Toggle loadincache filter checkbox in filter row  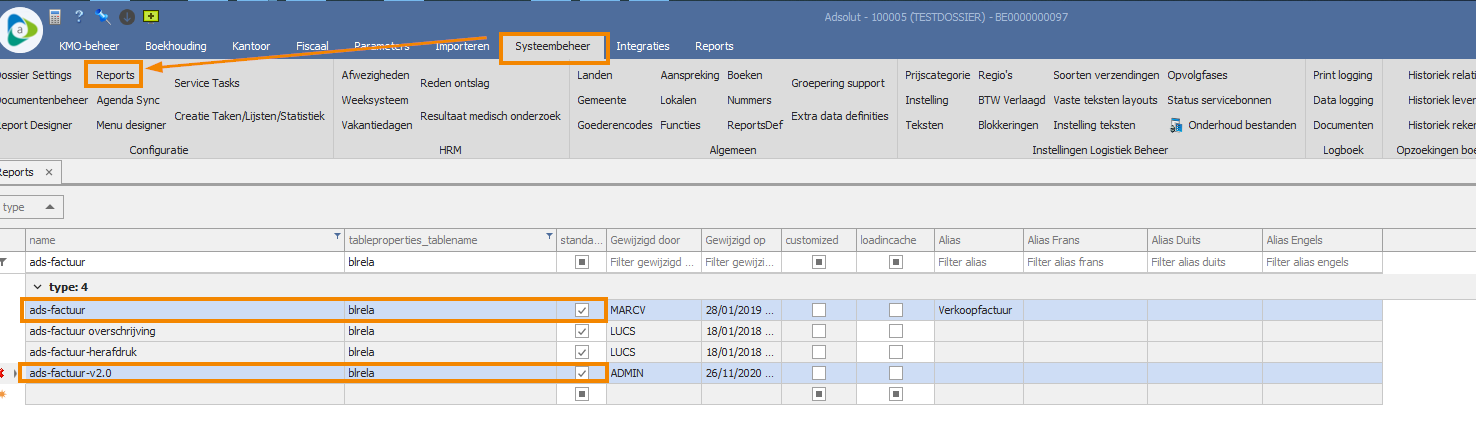point(896,262)
